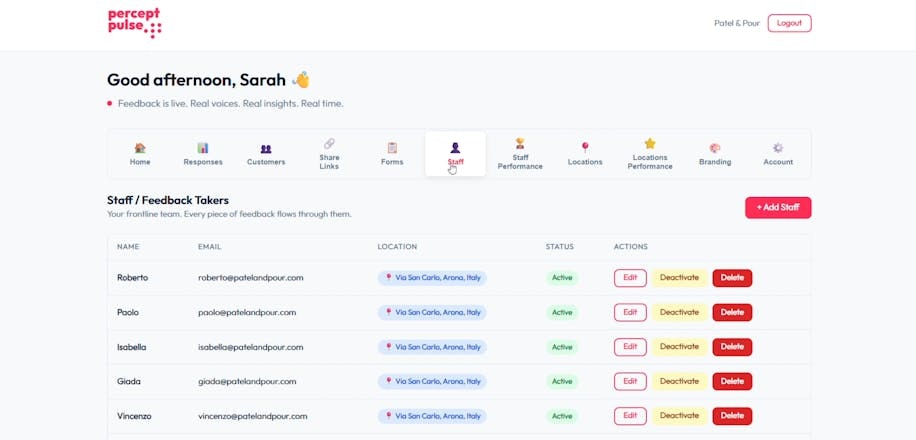The width and height of the screenshot is (916, 440).
Task: Click Isabella's Via San Carlo location tag
Action: pyautogui.click(x=432, y=347)
